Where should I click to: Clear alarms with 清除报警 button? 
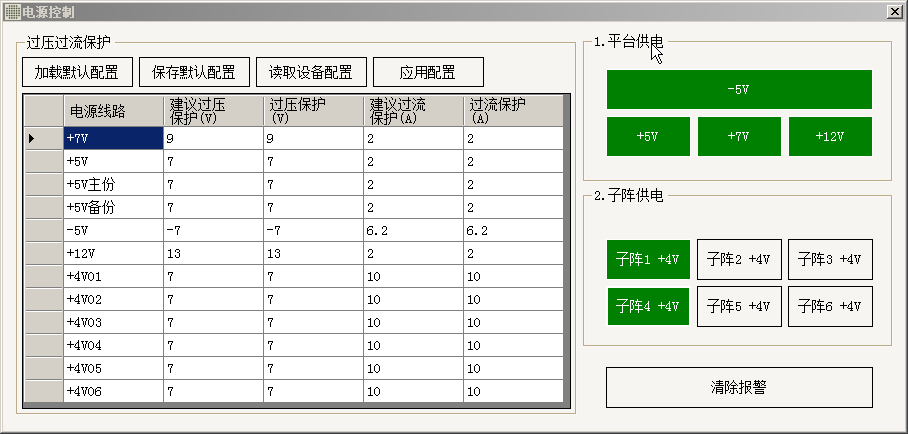(739, 387)
